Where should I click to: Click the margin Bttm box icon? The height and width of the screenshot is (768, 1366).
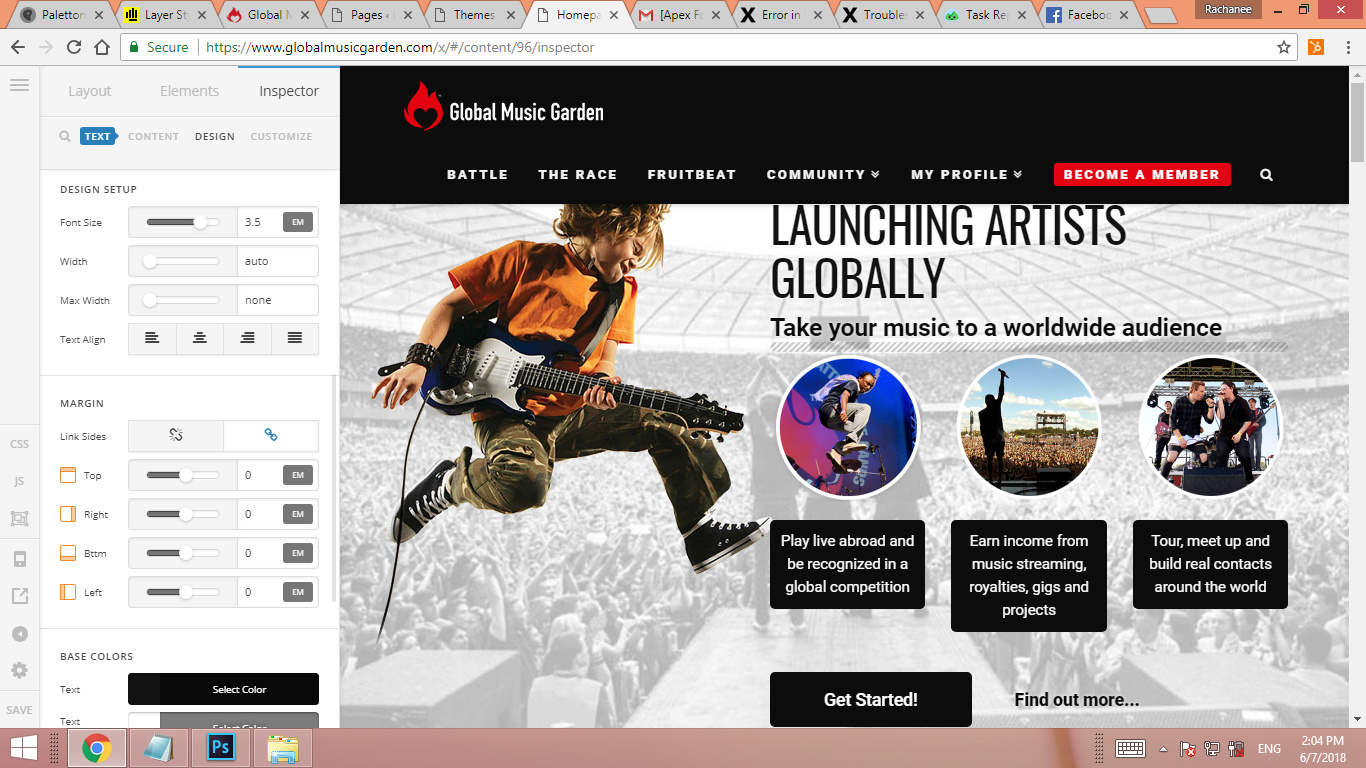coord(68,553)
